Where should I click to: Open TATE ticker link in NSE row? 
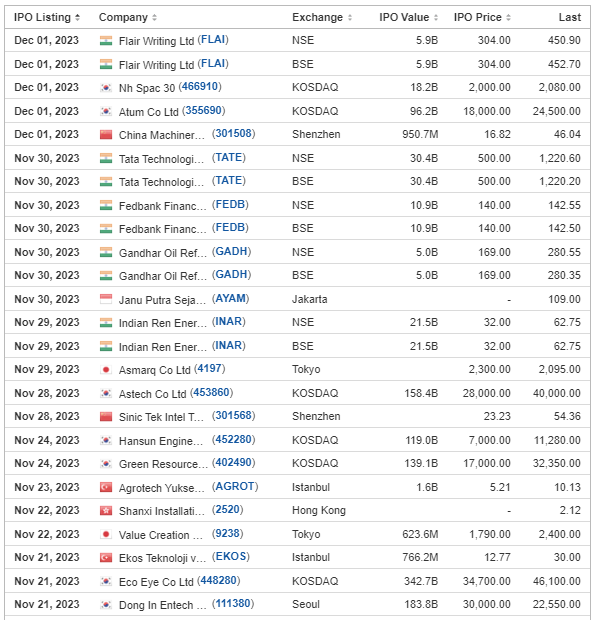click(229, 158)
